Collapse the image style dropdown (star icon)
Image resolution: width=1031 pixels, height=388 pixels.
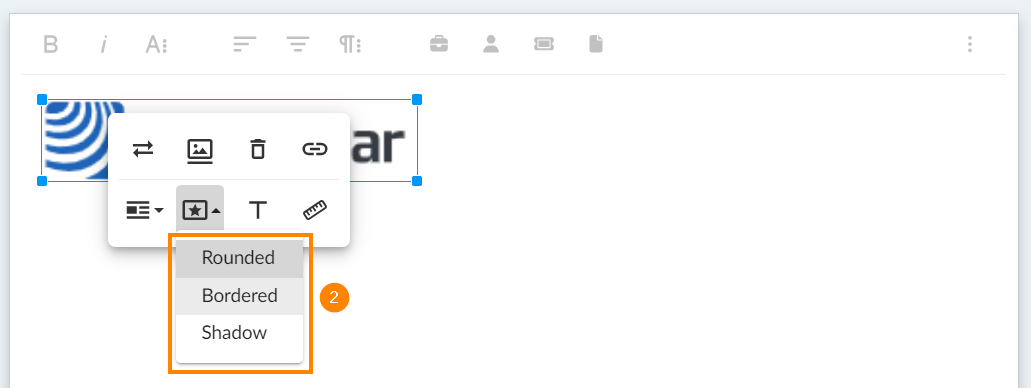201,210
